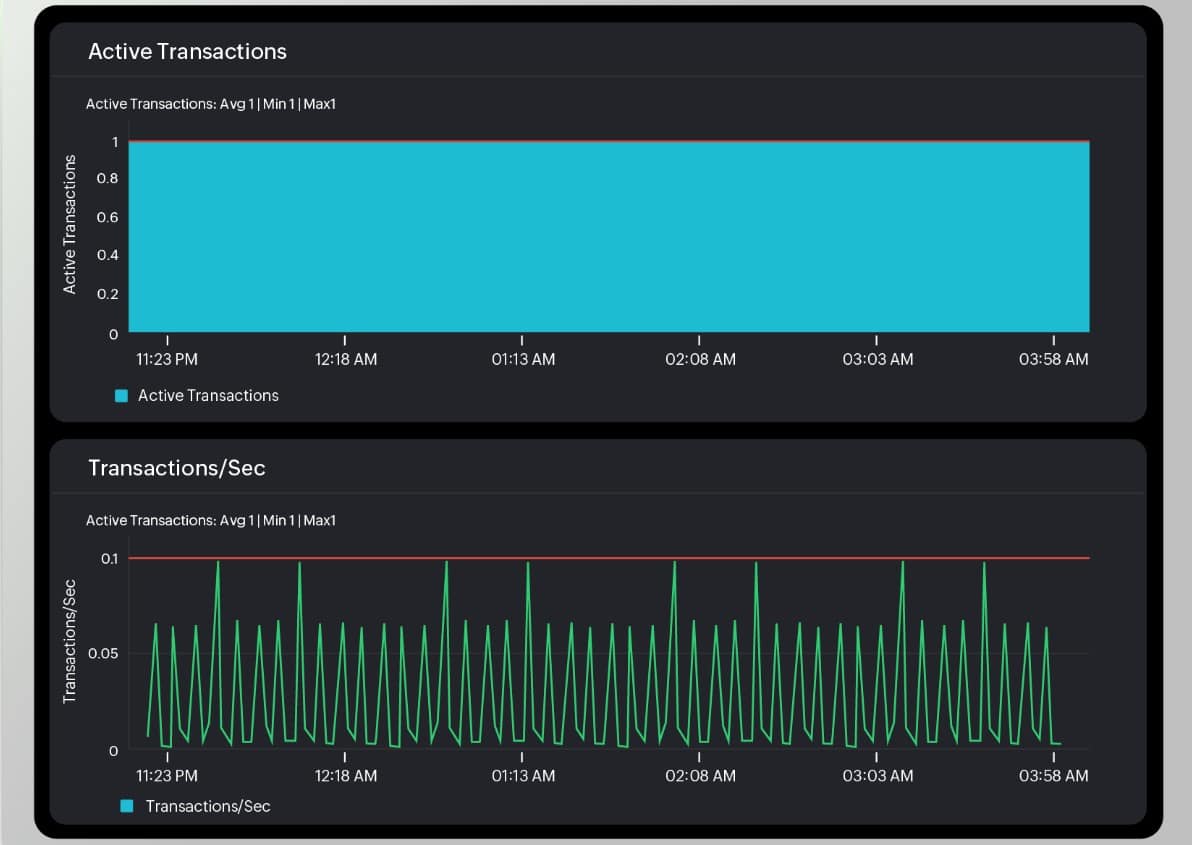Click the 0.6 y-axis value on the Active Transactions chart

107,217
